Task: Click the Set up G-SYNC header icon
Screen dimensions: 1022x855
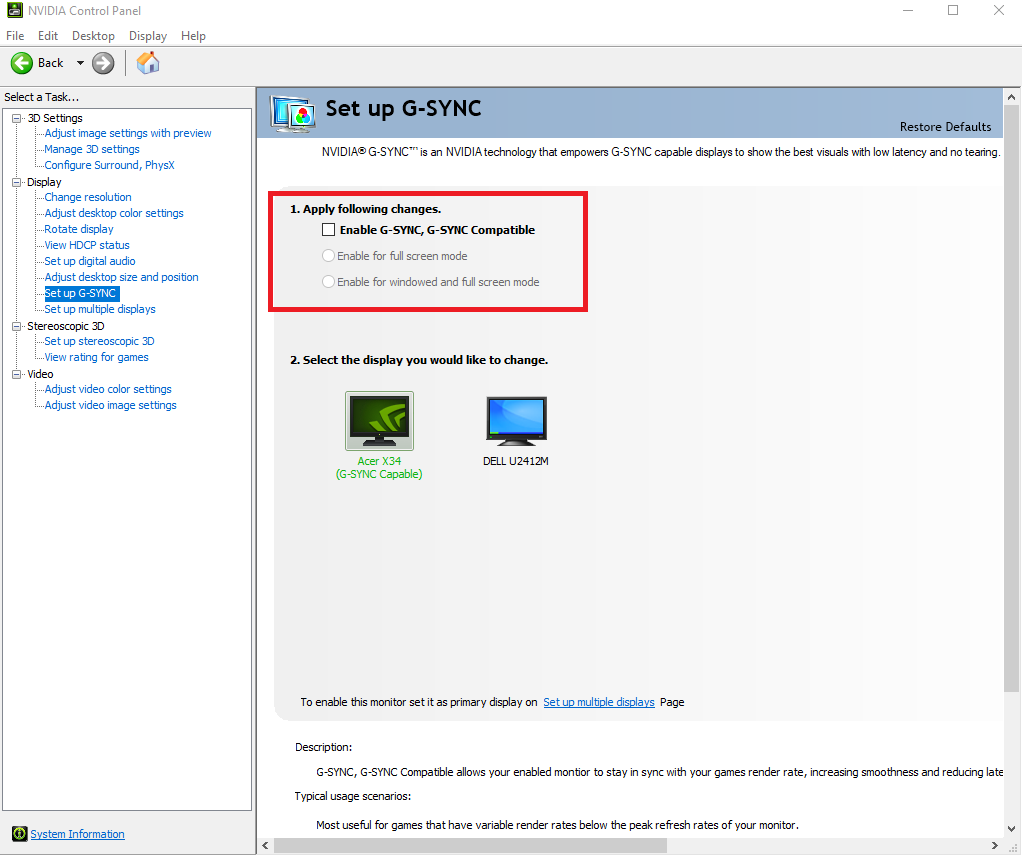Action: coord(293,114)
